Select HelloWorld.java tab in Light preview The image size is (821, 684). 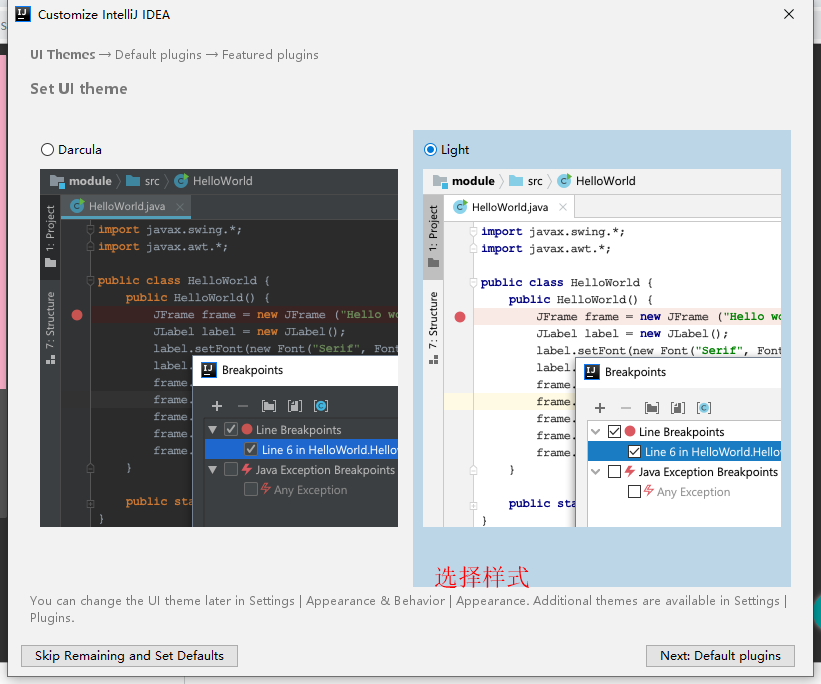(x=509, y=207)
